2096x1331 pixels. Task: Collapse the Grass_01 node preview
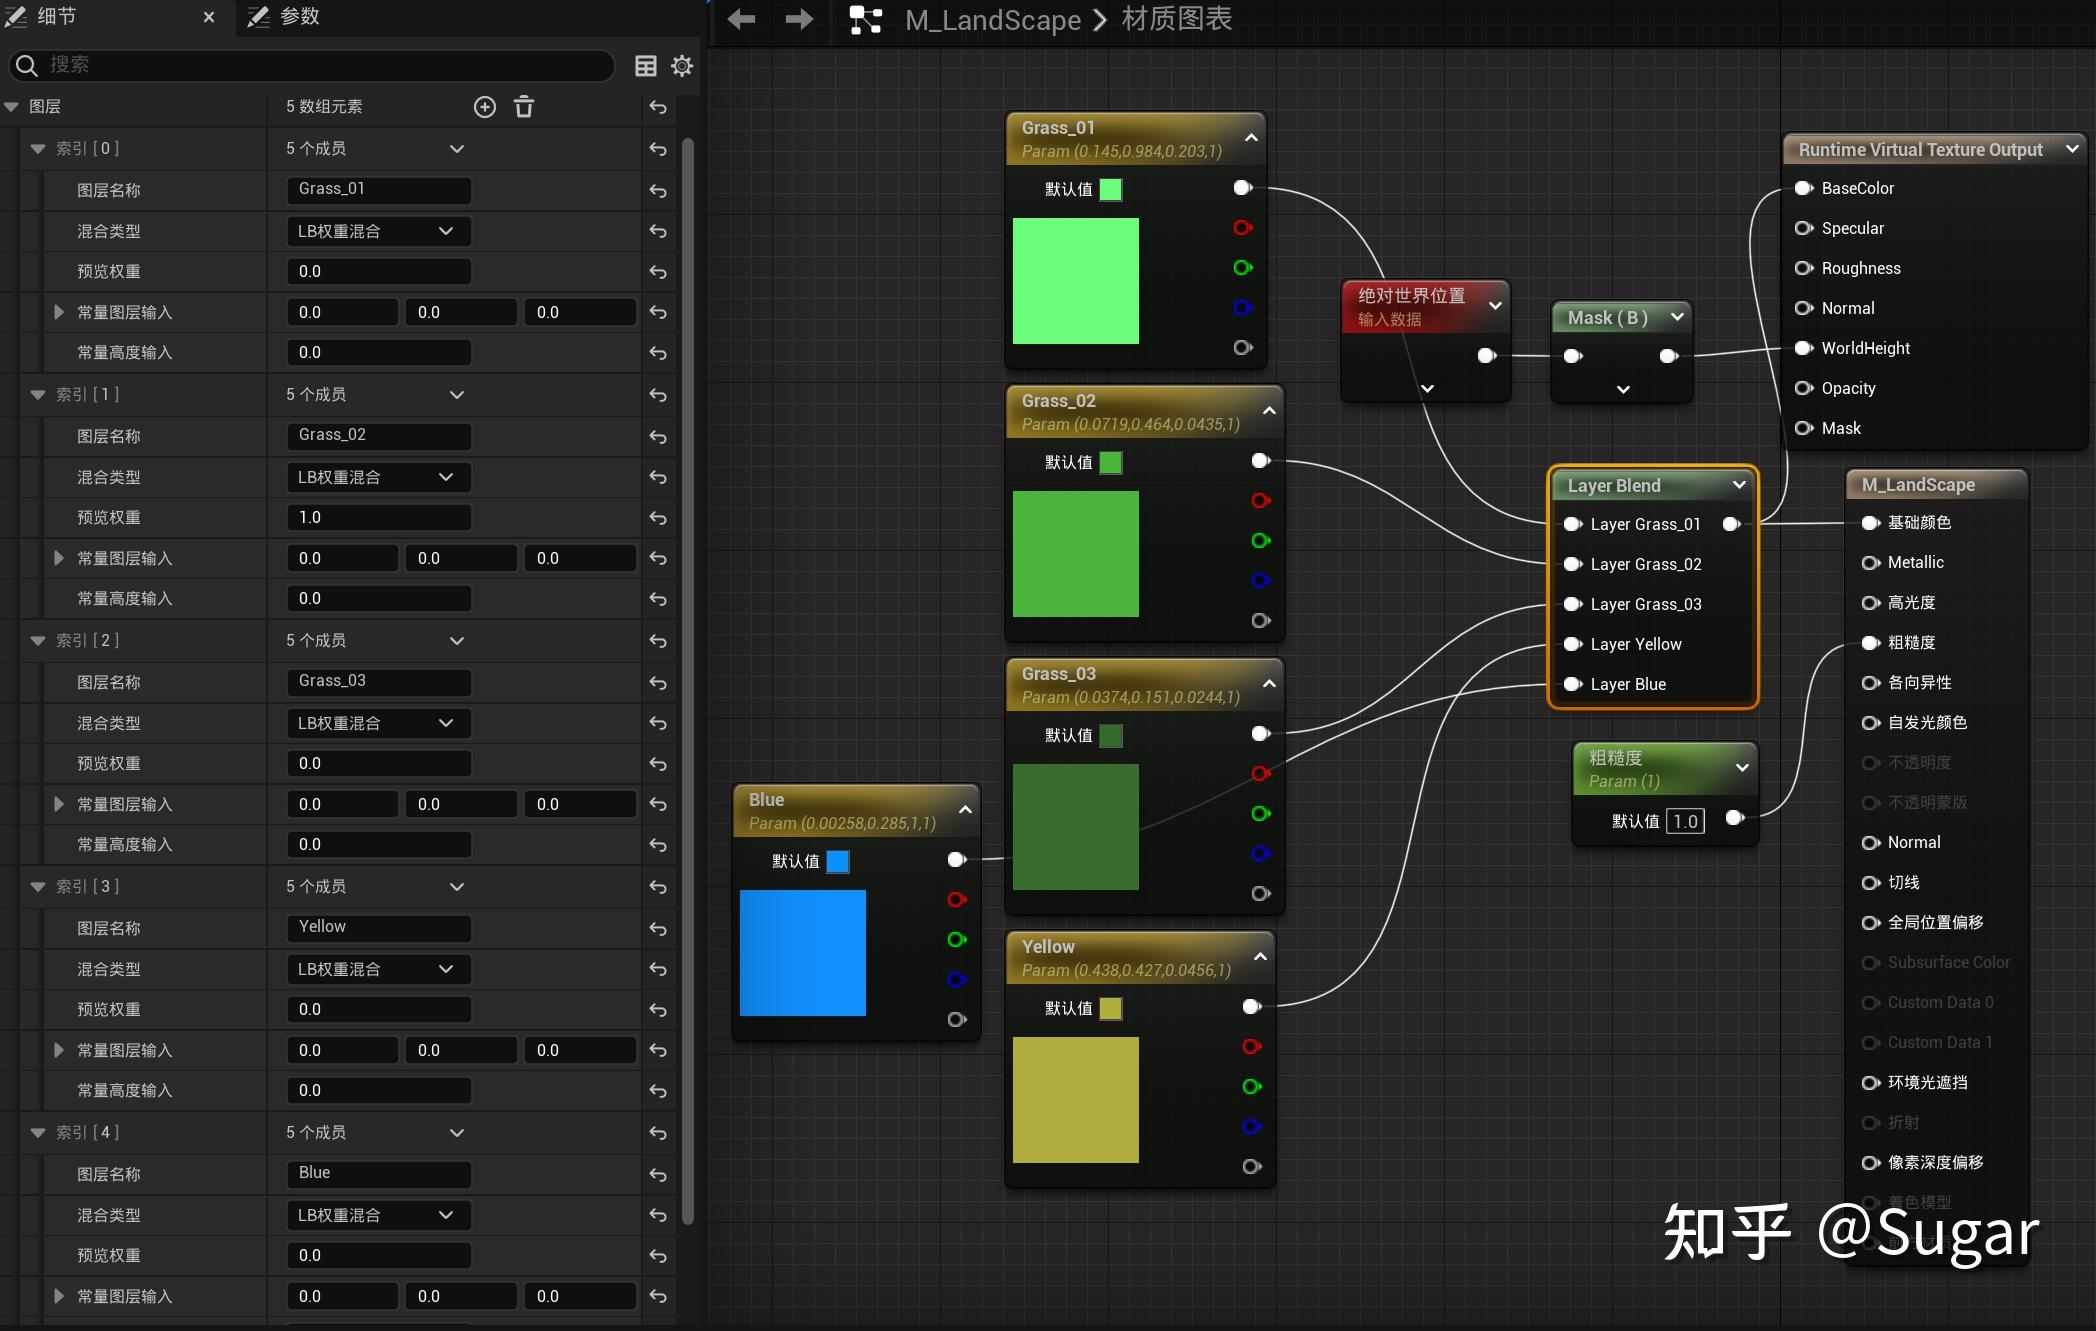click(1251, 138)
